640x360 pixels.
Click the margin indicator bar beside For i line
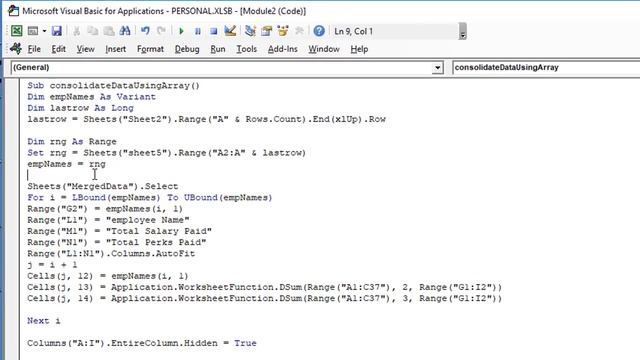[x=12, y=198]
